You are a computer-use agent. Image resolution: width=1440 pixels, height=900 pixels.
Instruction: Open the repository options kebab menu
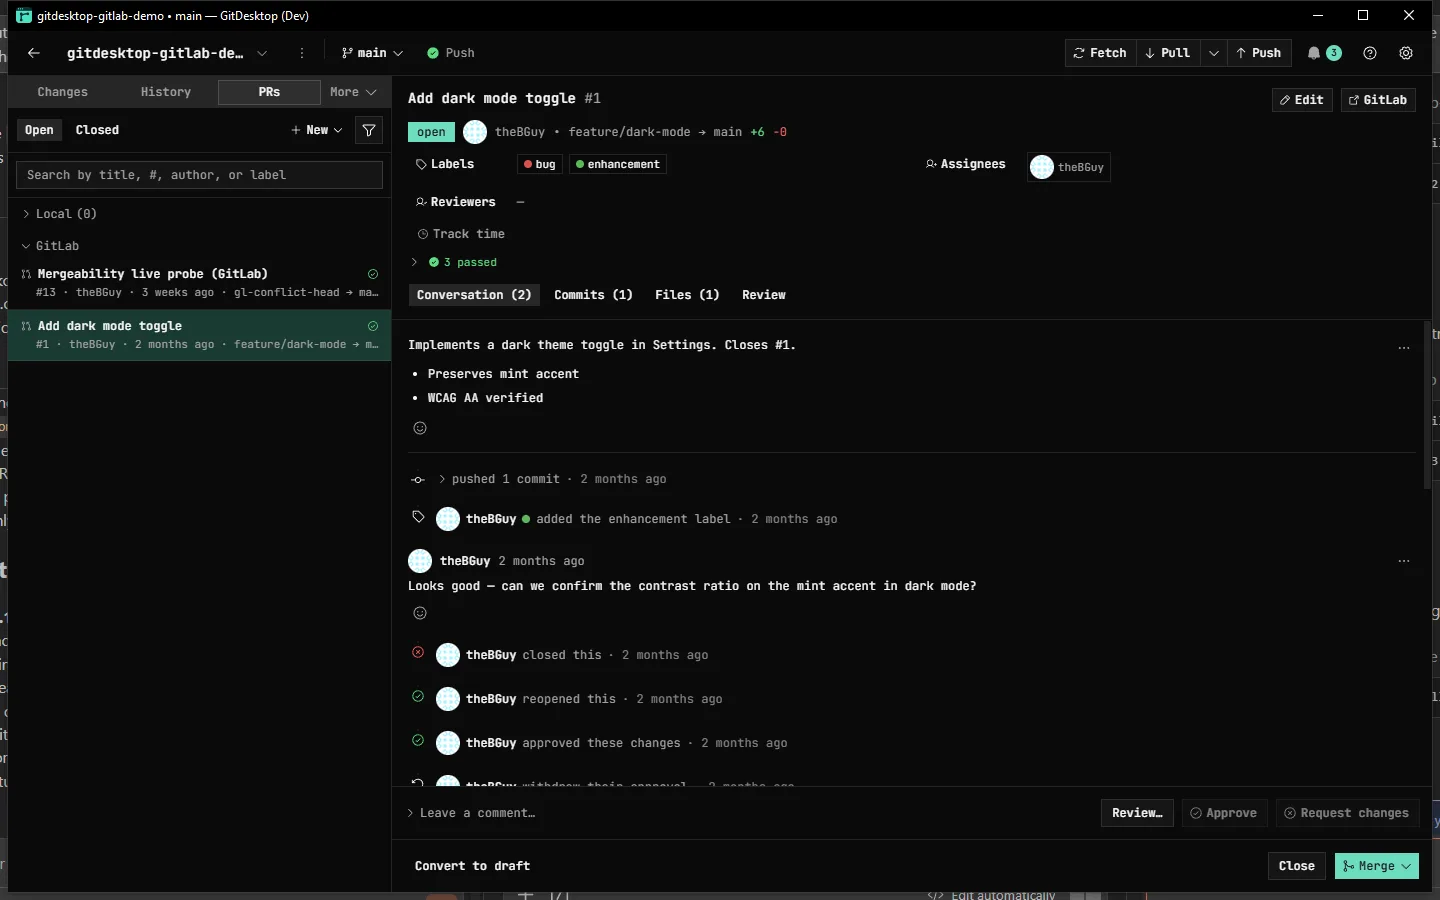302,53
